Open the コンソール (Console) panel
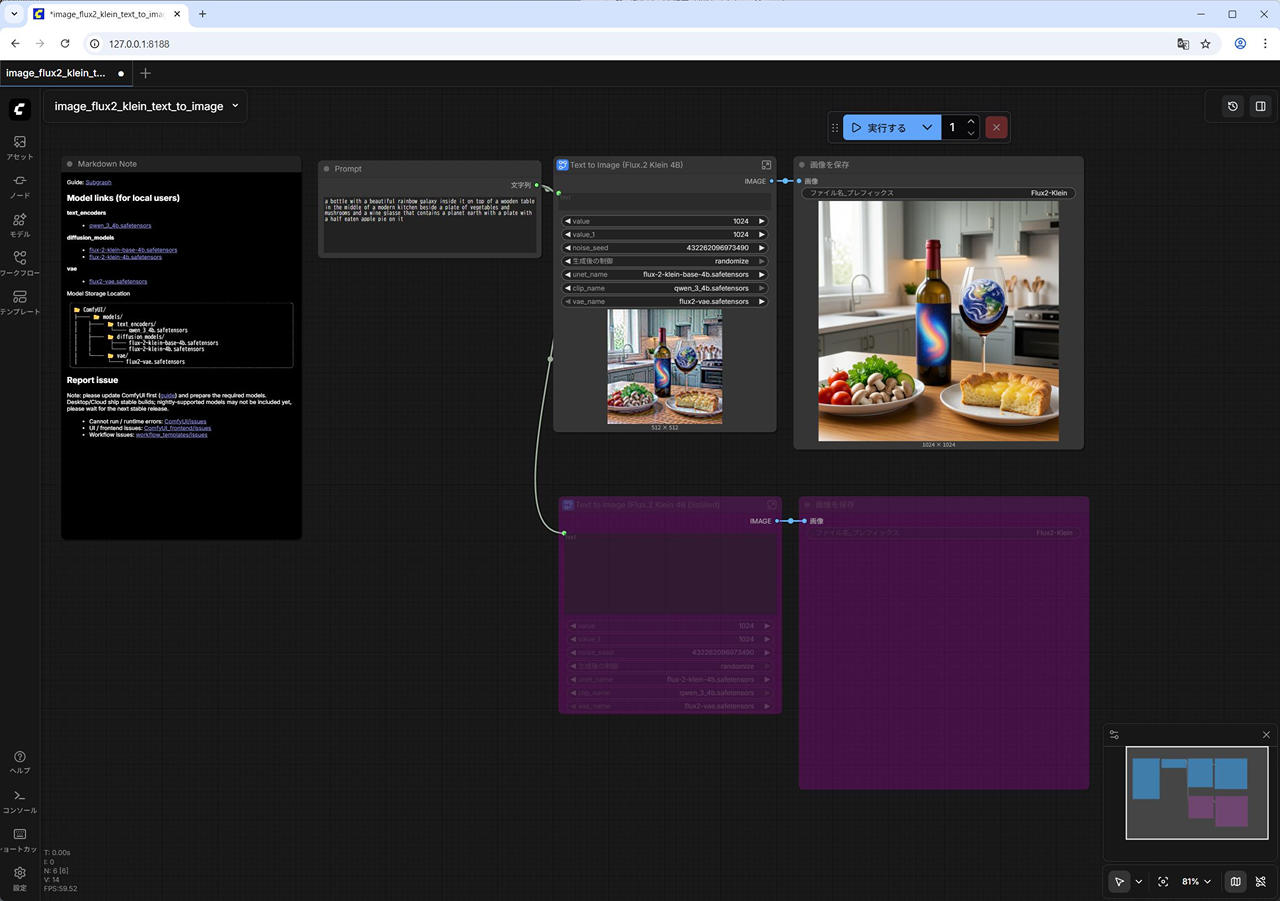This screenshot has height=901, width=1280. pos(19,801)
